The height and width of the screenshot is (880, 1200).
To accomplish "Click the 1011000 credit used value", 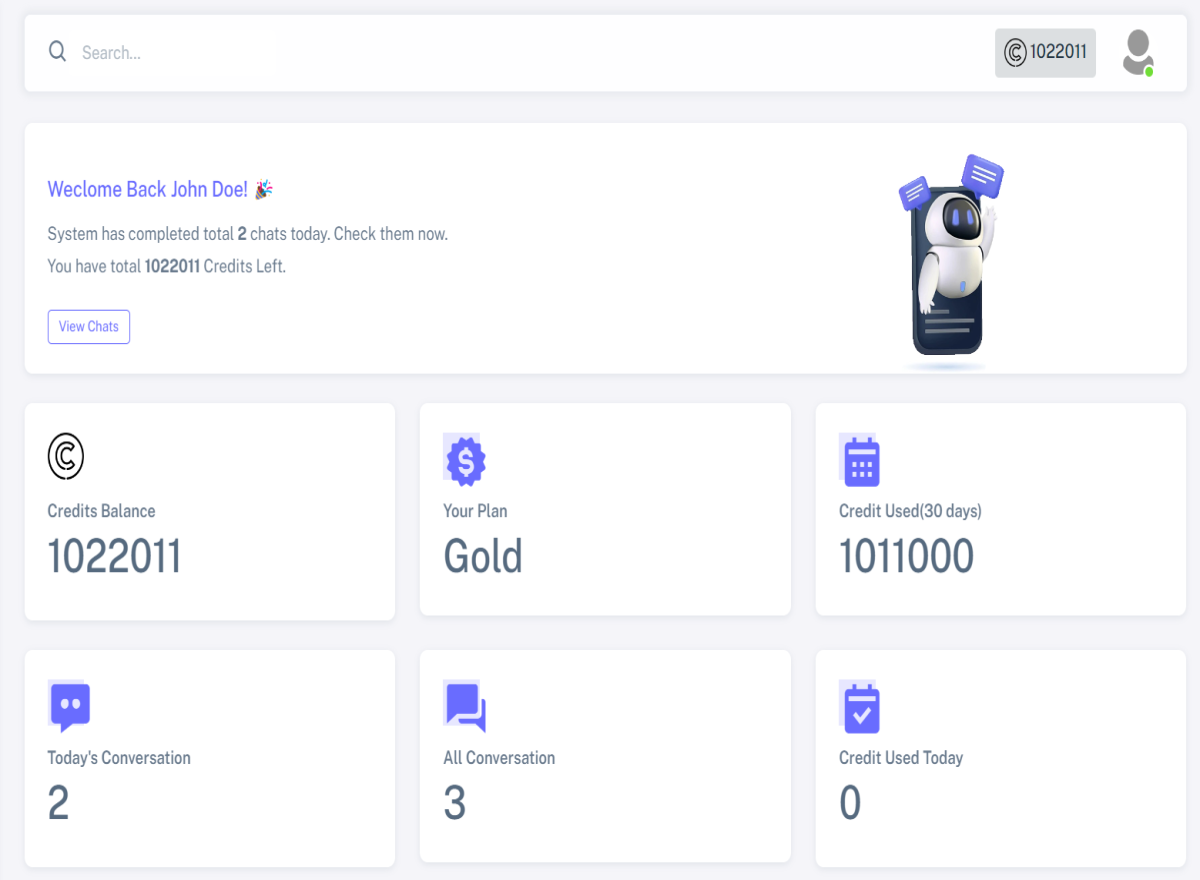I will tap(906, 557).
